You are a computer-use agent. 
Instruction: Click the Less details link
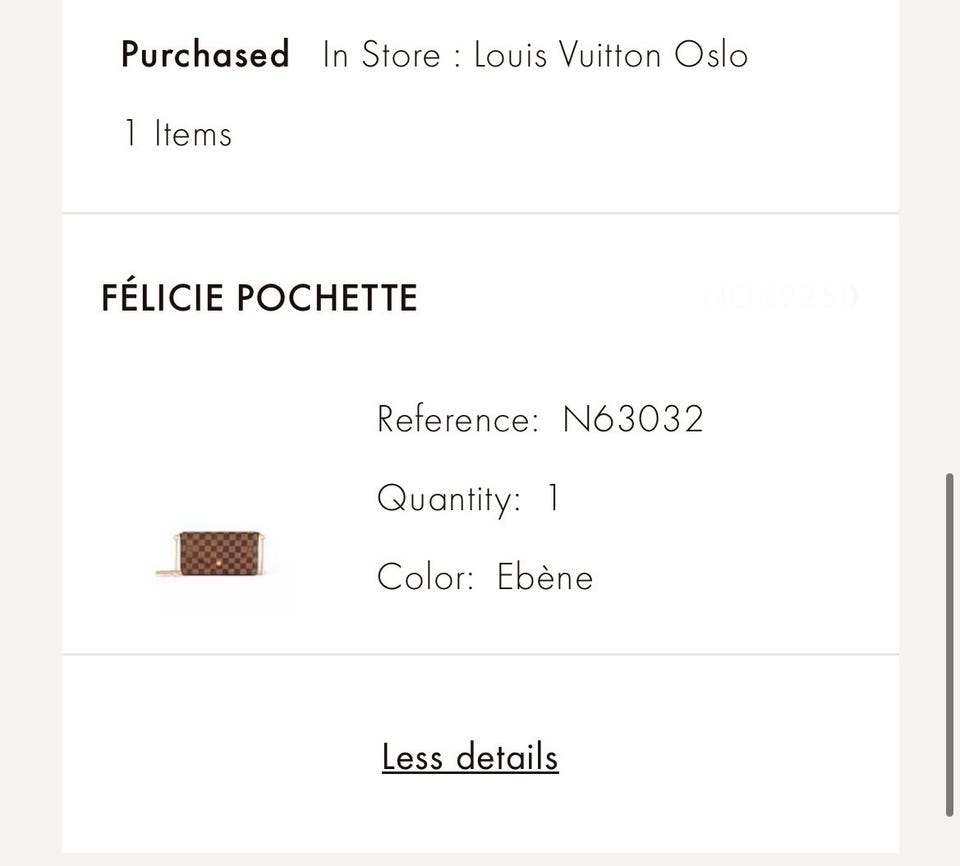pos(470,757)
